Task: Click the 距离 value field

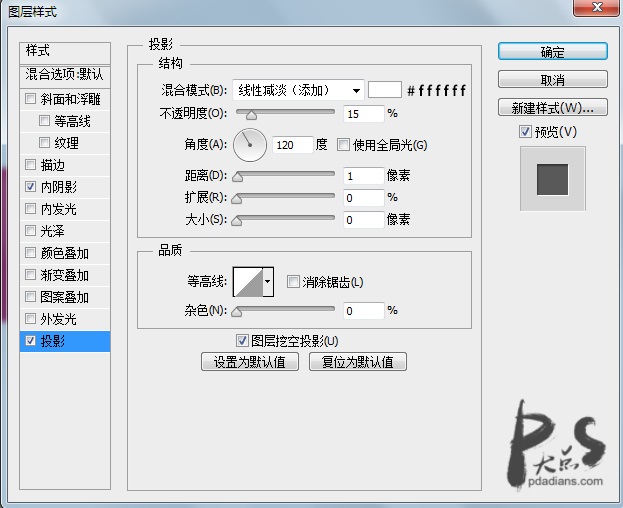Action: tap(364, 176)
